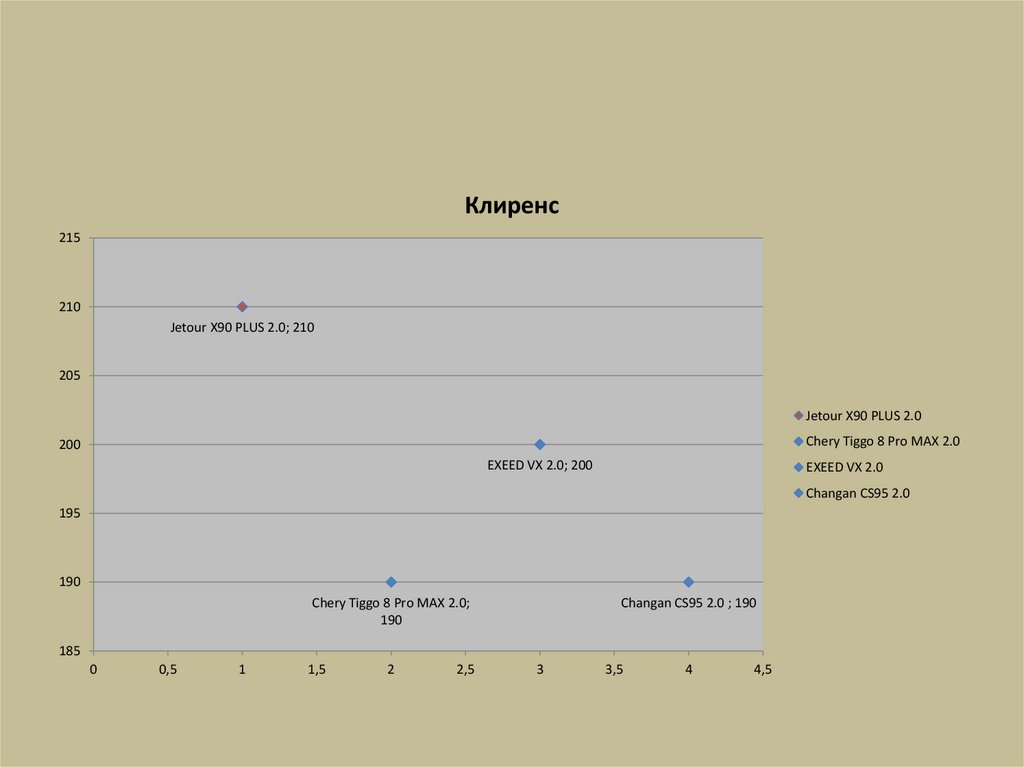Image resolution: width=1024 pixels, height=767 pixels.
Task: Select the EXEED VX 2.0 diamond marker
Action: coord(539,444)
